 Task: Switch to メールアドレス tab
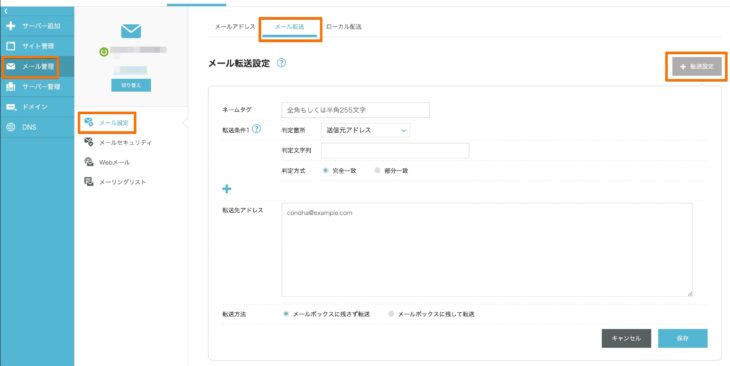(x=235, y=27)
